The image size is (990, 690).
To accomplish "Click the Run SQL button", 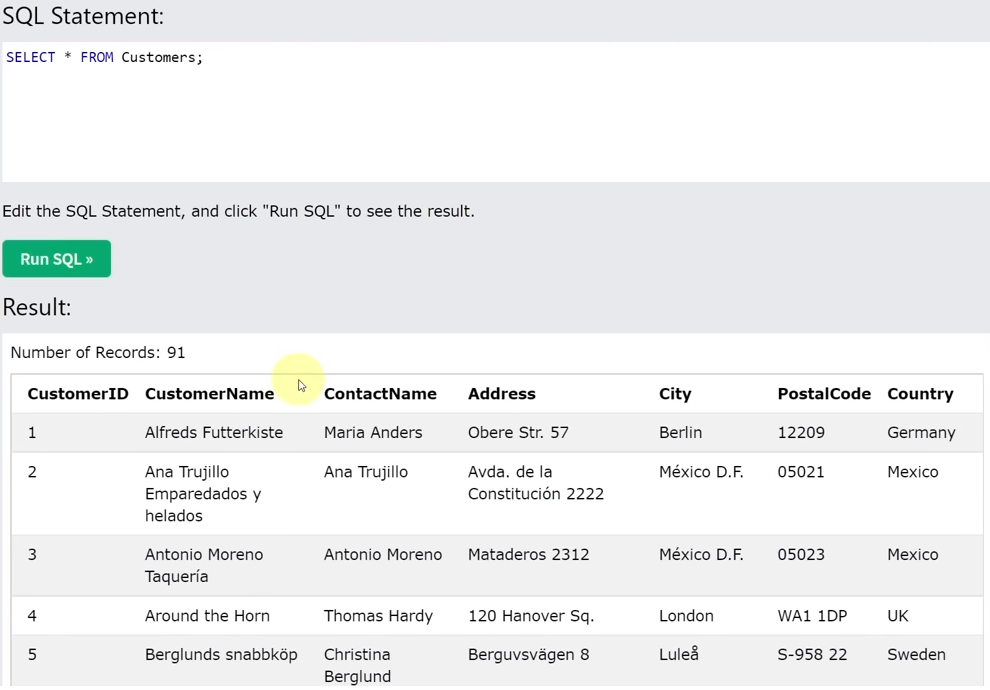I will pyautogui.click(x=57, y=259).
